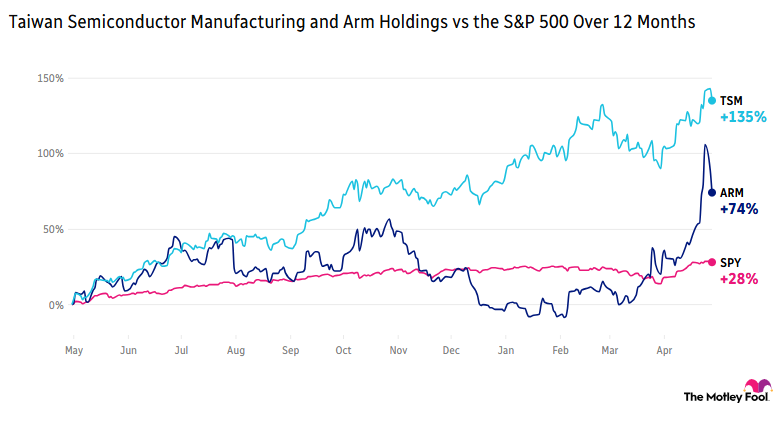This screenshot has width=783, height=421.
Task: Click the 0% y-axis label
Action: 56,305
